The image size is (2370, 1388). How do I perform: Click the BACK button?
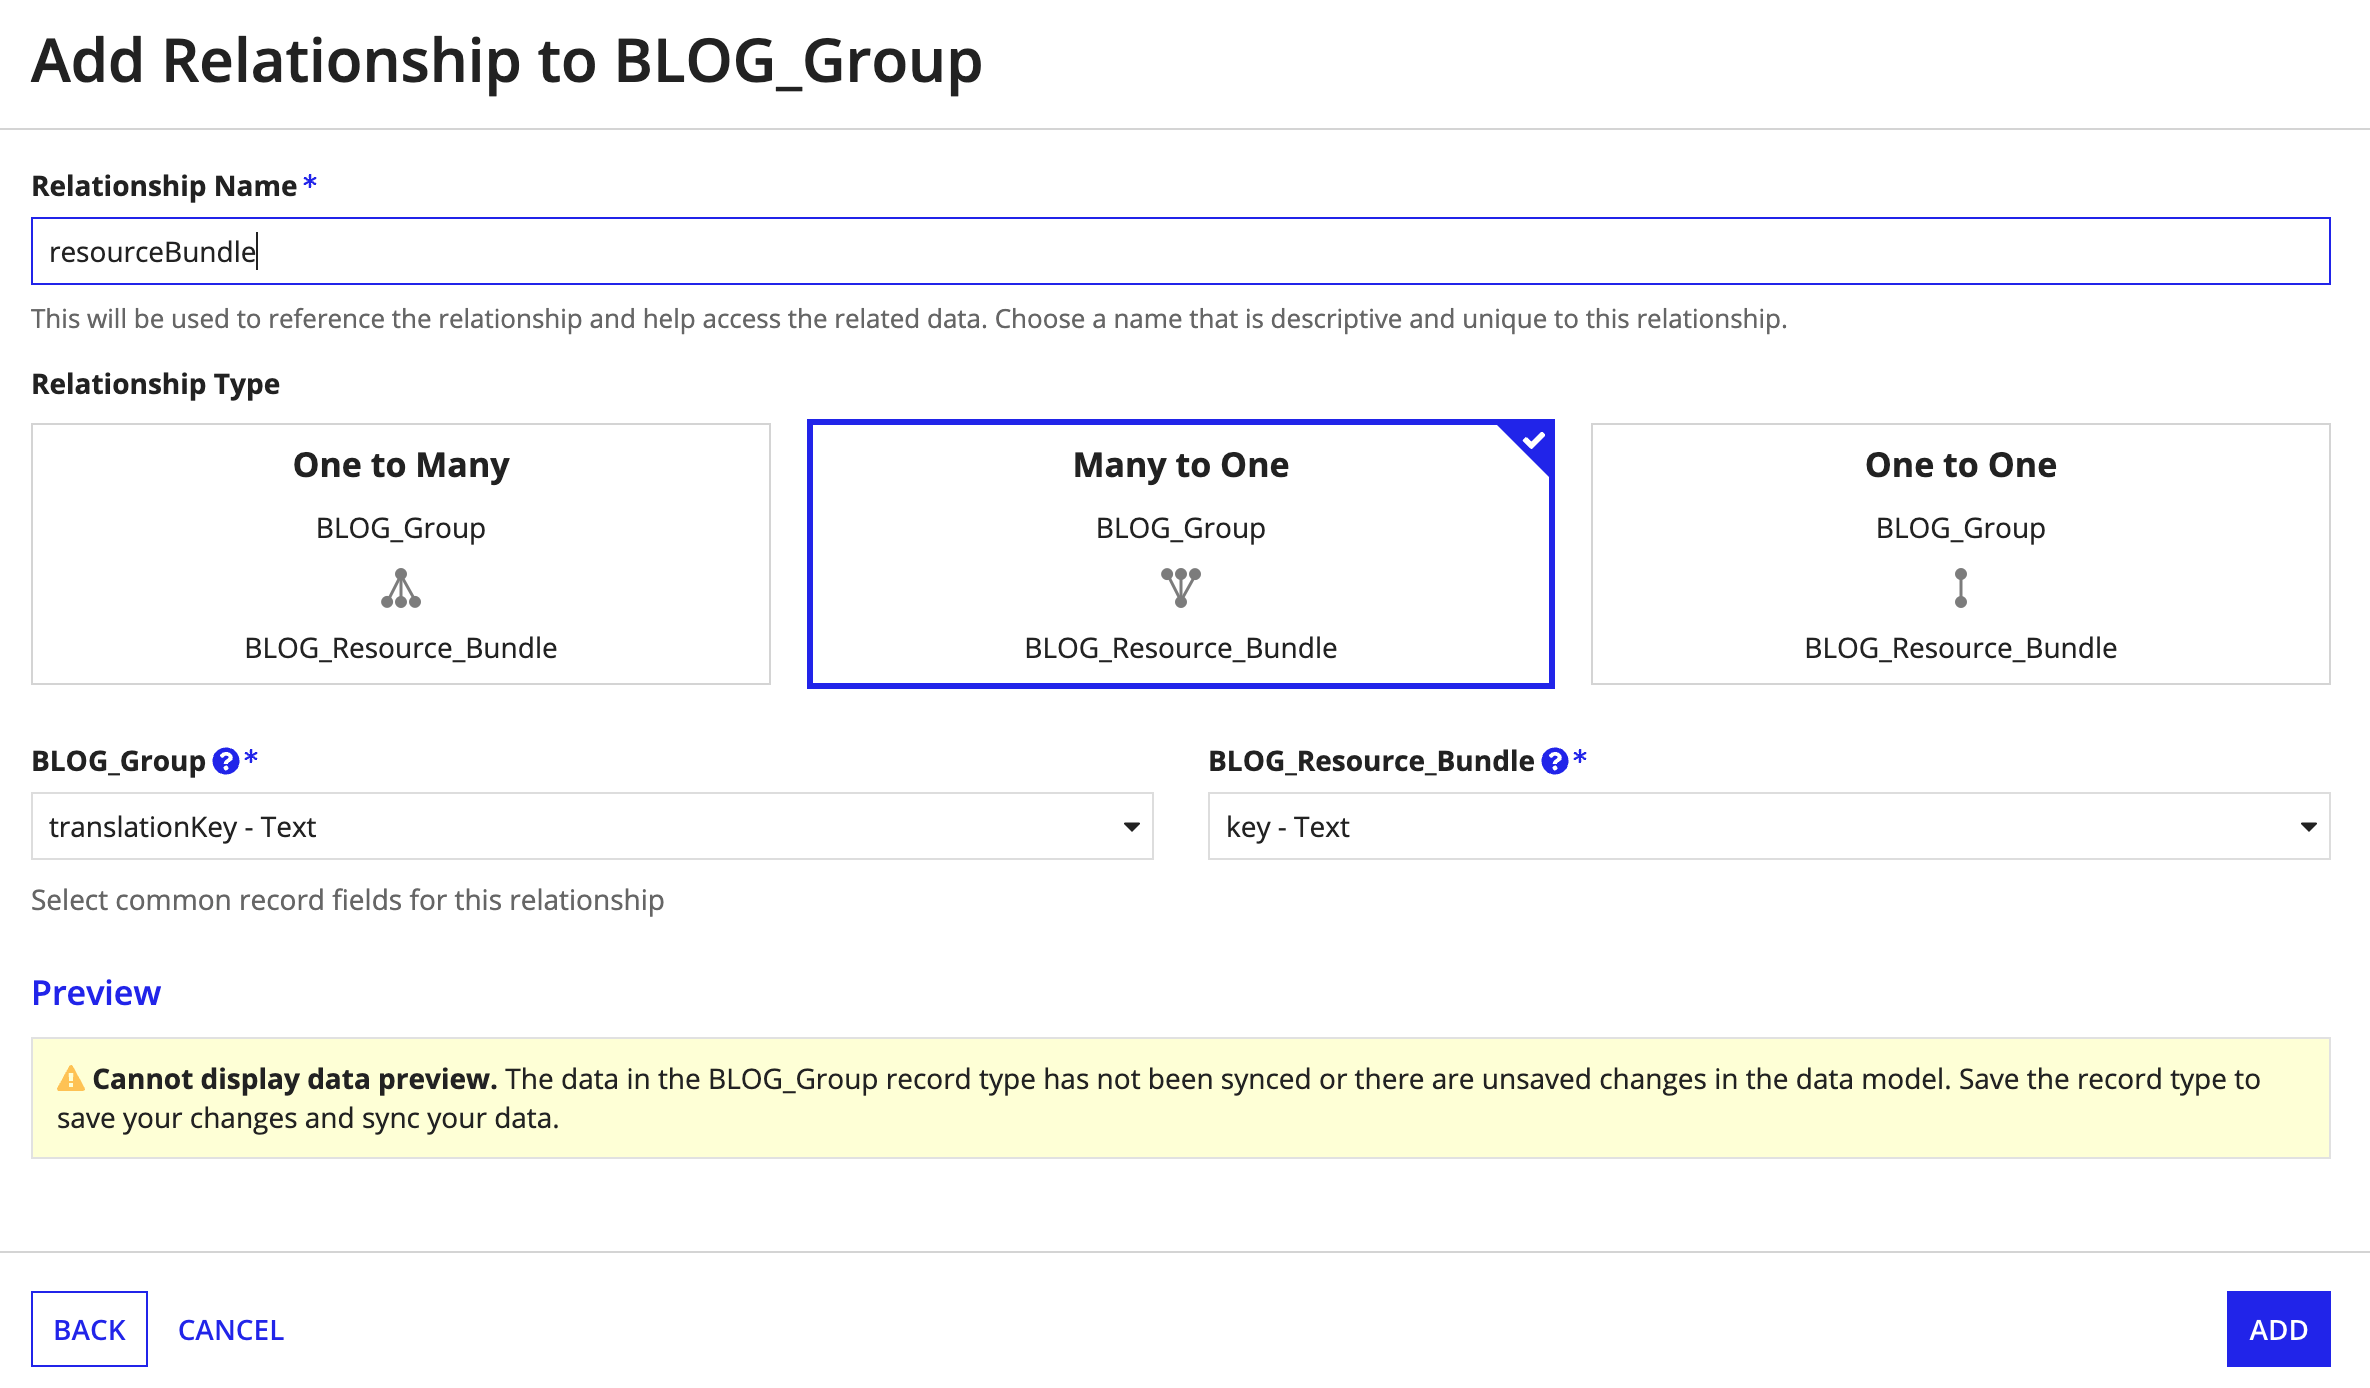point(89,1329)
